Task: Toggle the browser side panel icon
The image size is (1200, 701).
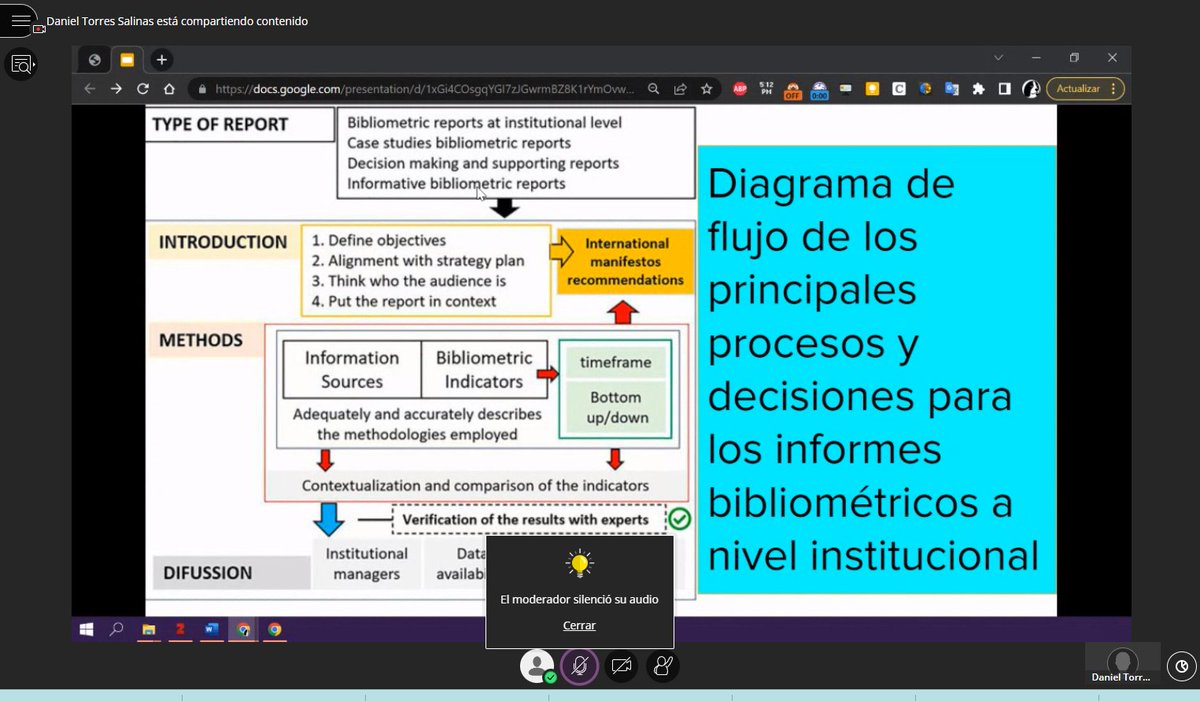Action: coord(1004,89)
